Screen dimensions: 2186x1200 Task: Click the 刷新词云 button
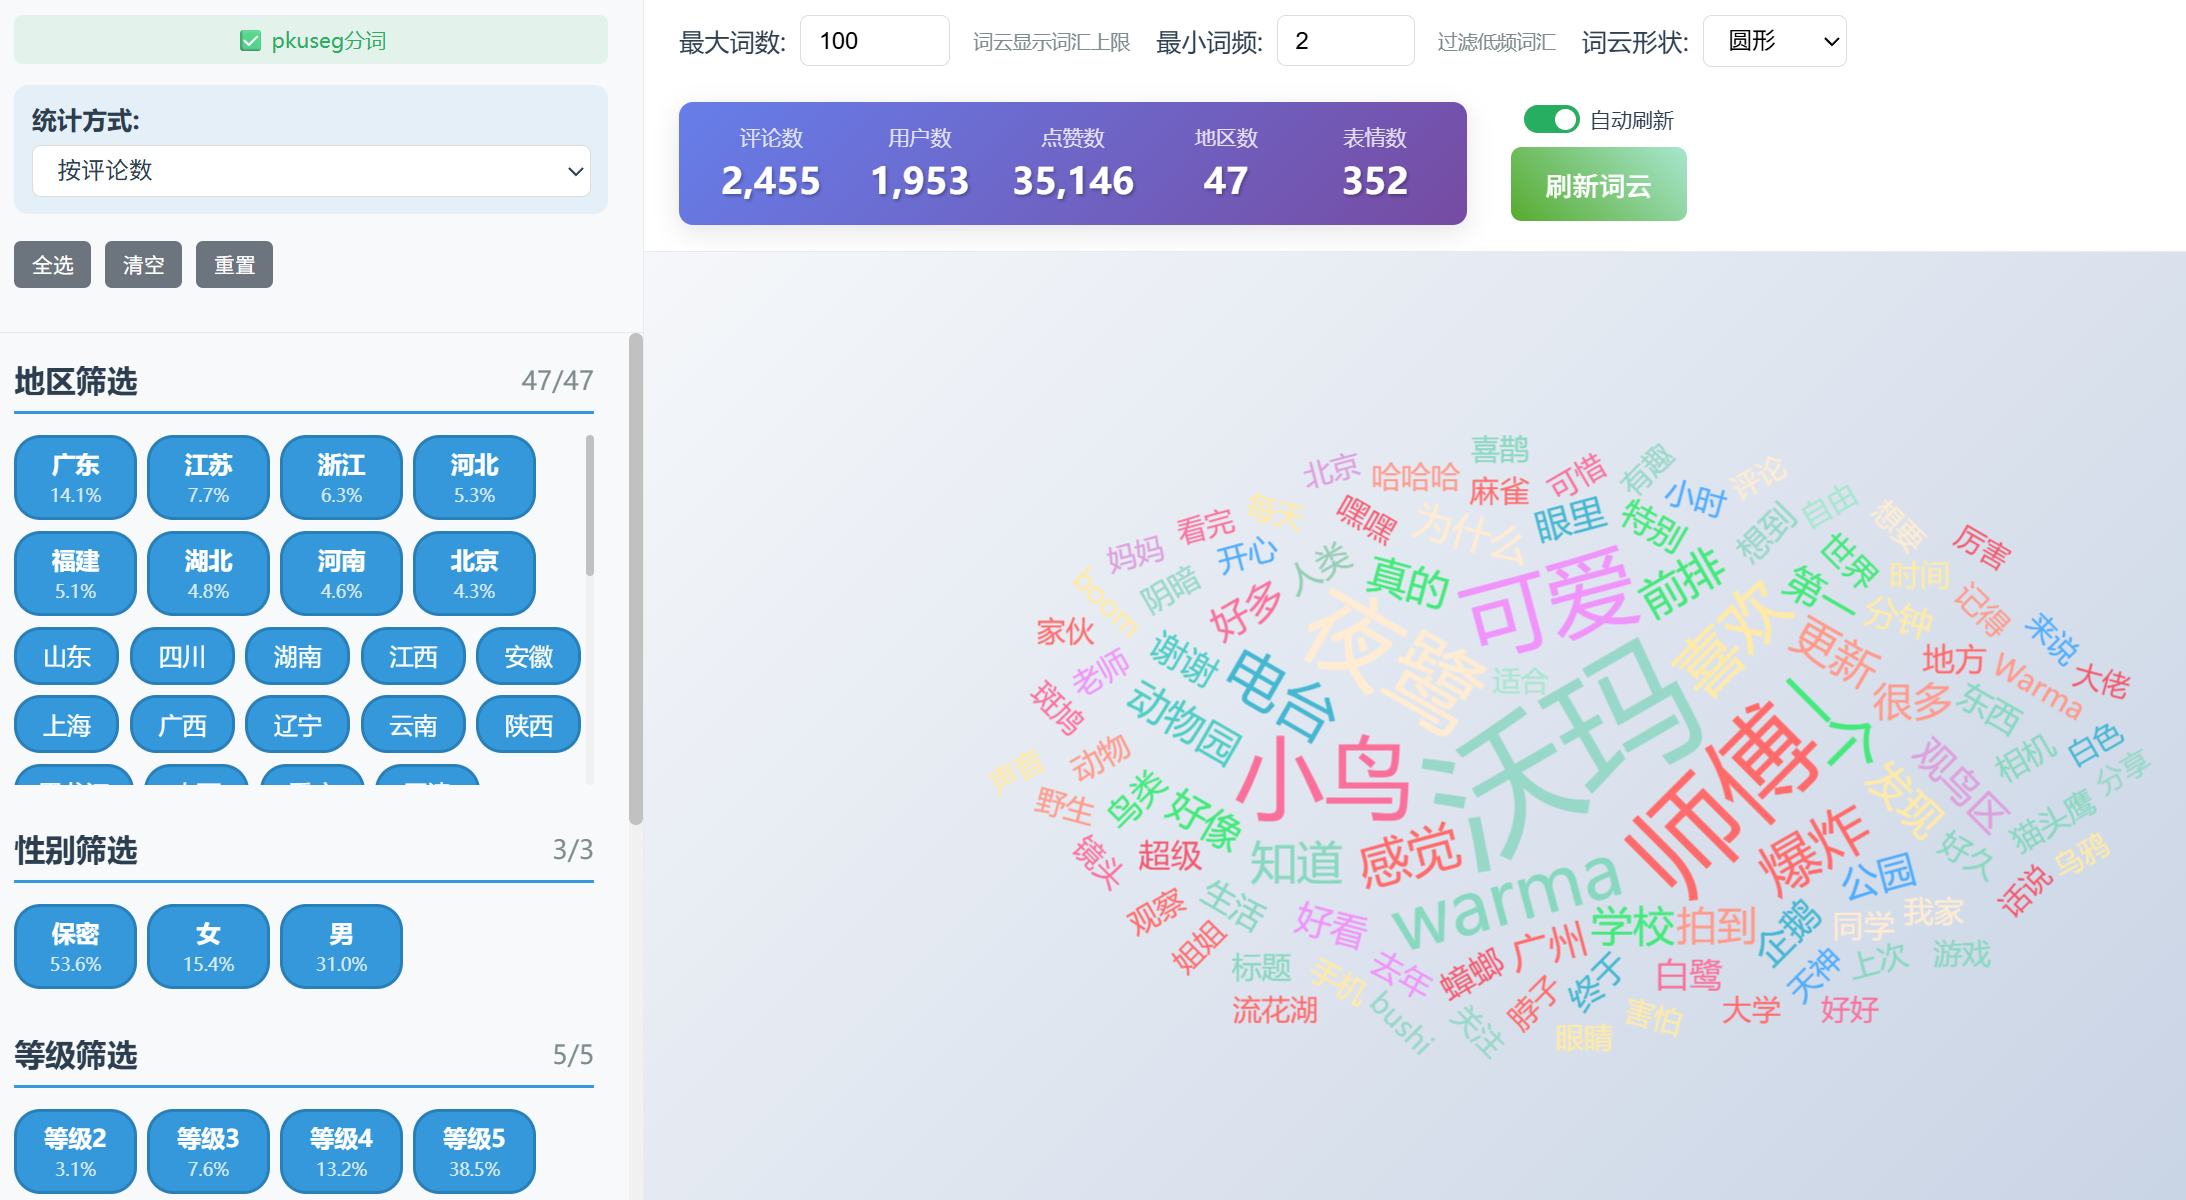[x=1597, y=185]
